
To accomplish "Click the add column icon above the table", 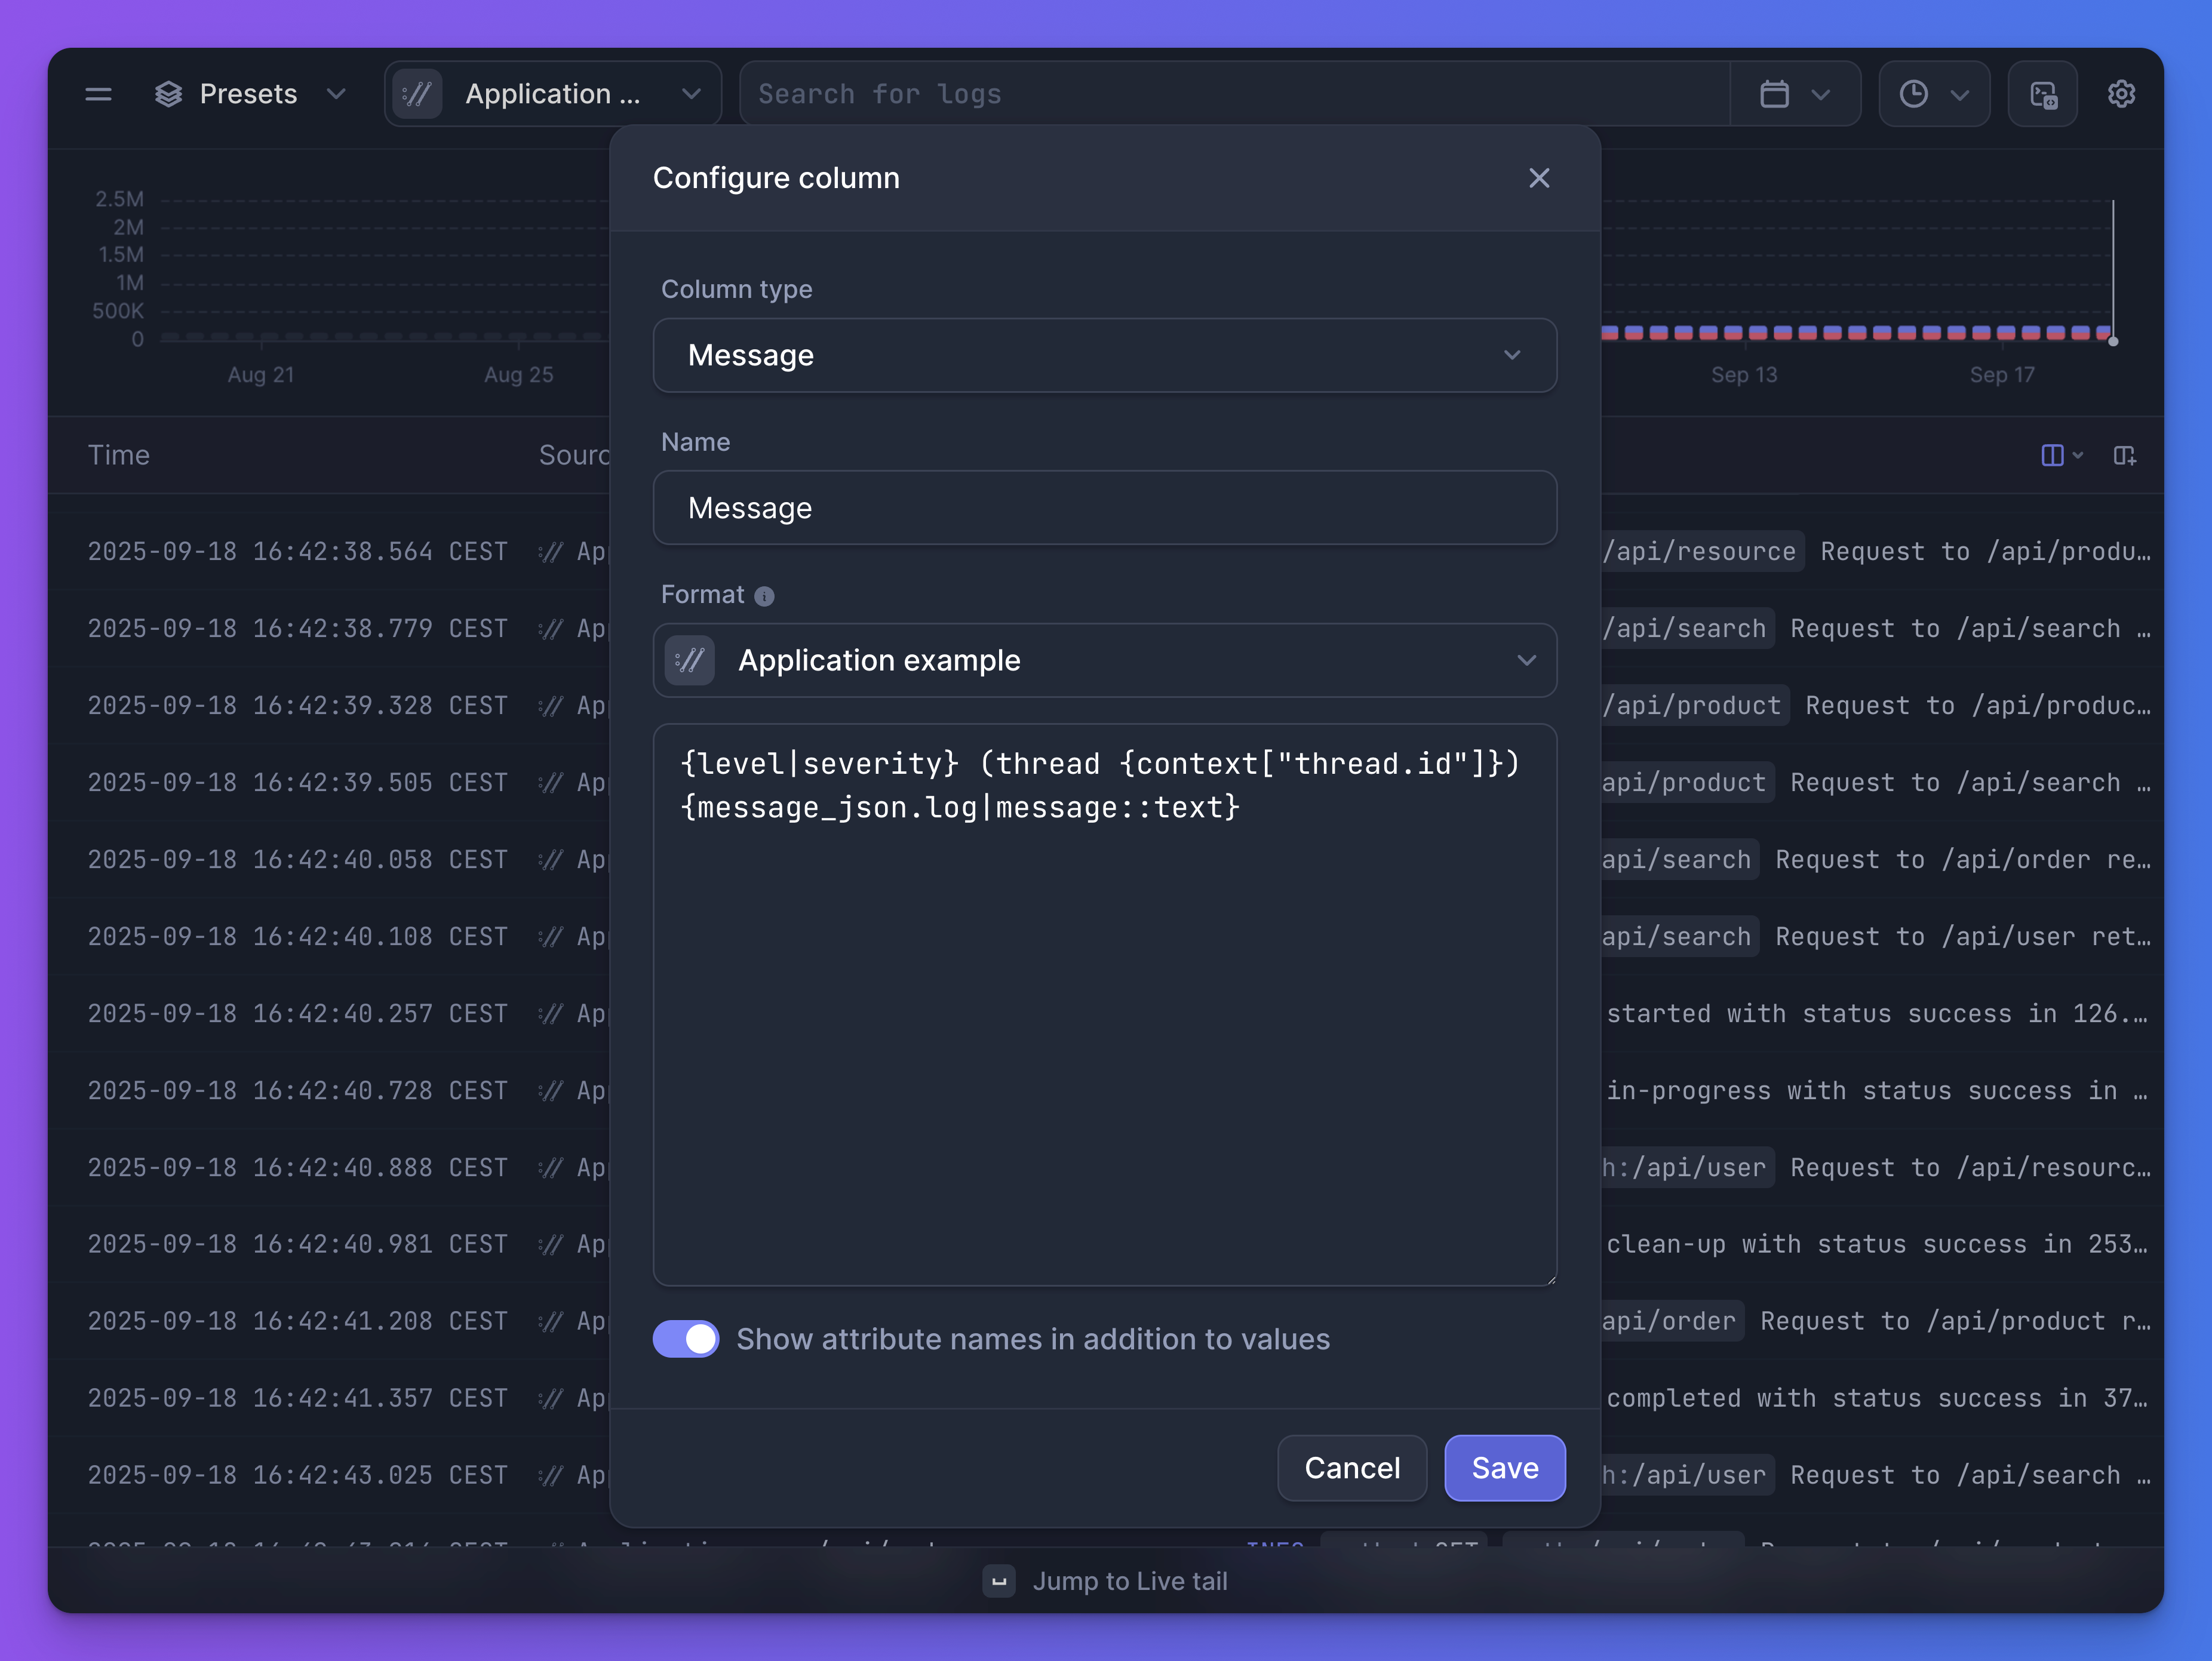I will click(2126, 456).
